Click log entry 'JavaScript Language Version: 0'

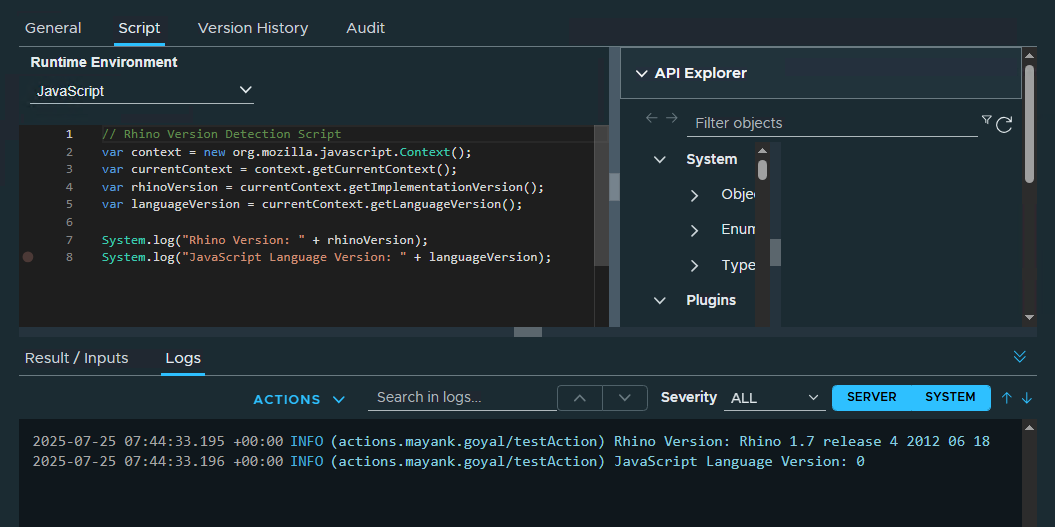pyautogui.click(x=448, y=462)
